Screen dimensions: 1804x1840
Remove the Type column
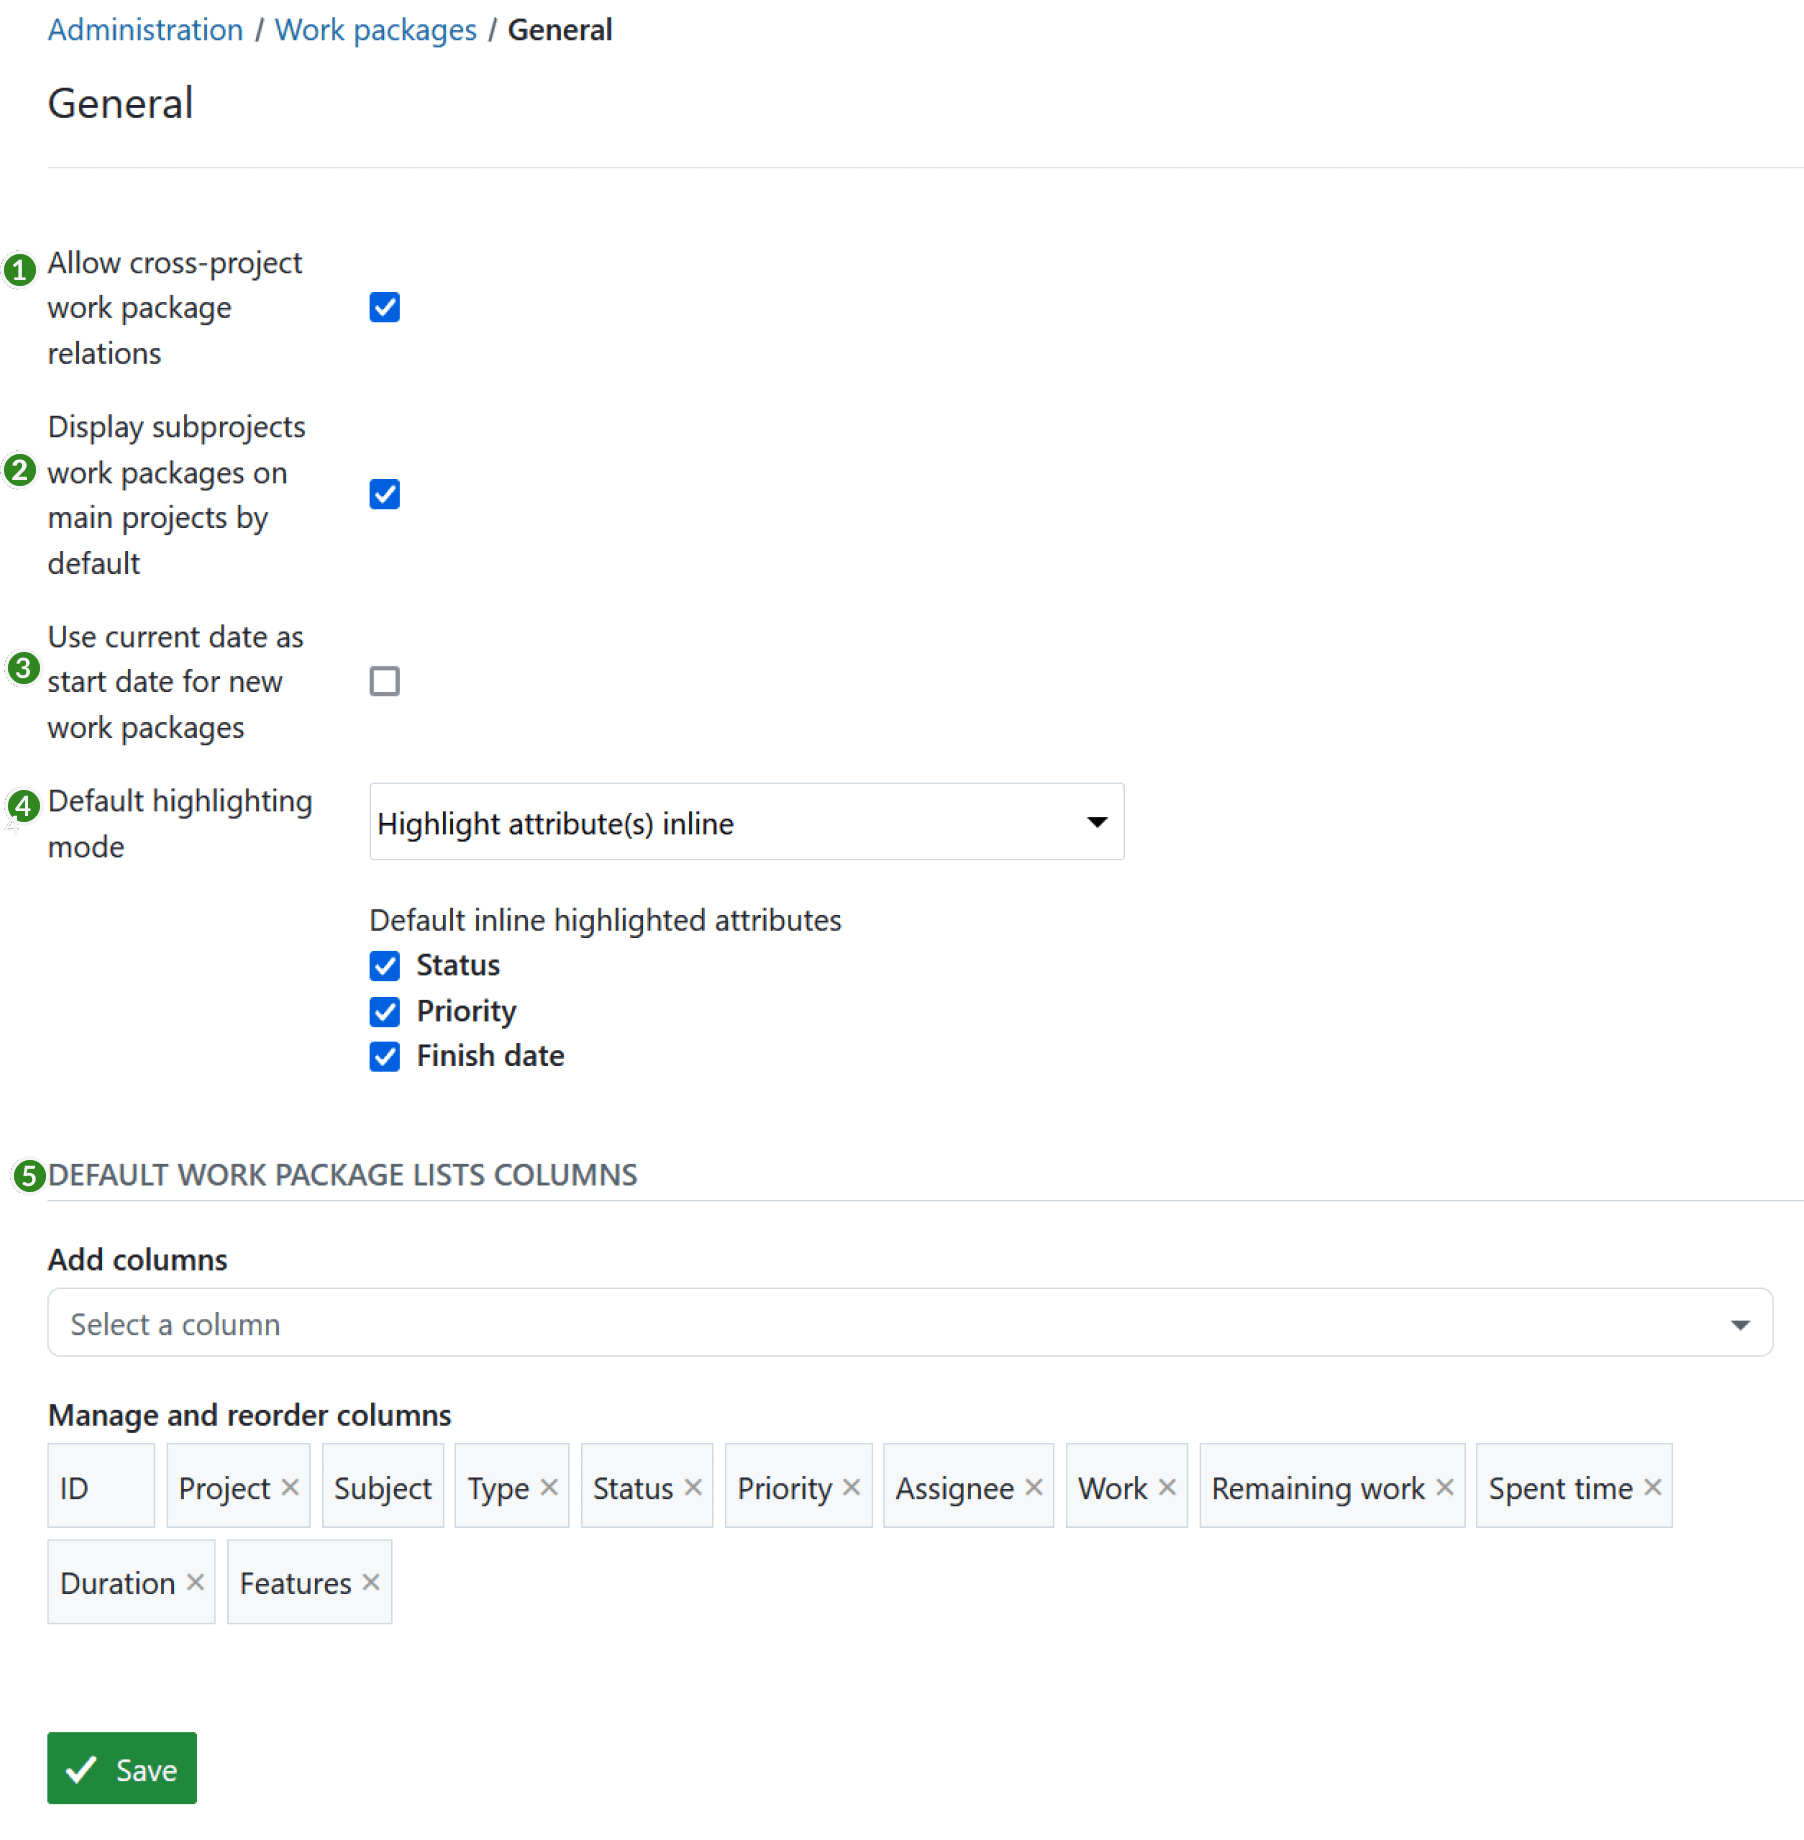548,1487
